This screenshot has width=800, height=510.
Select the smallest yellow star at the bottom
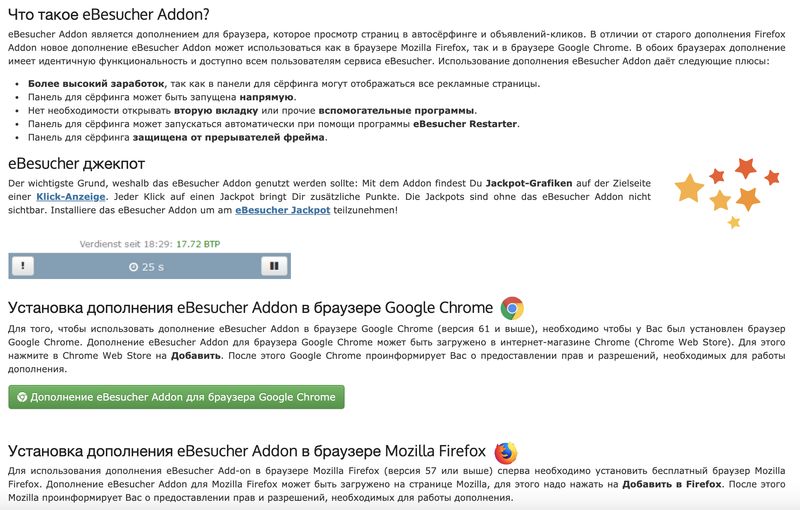[x=734, y=222]
